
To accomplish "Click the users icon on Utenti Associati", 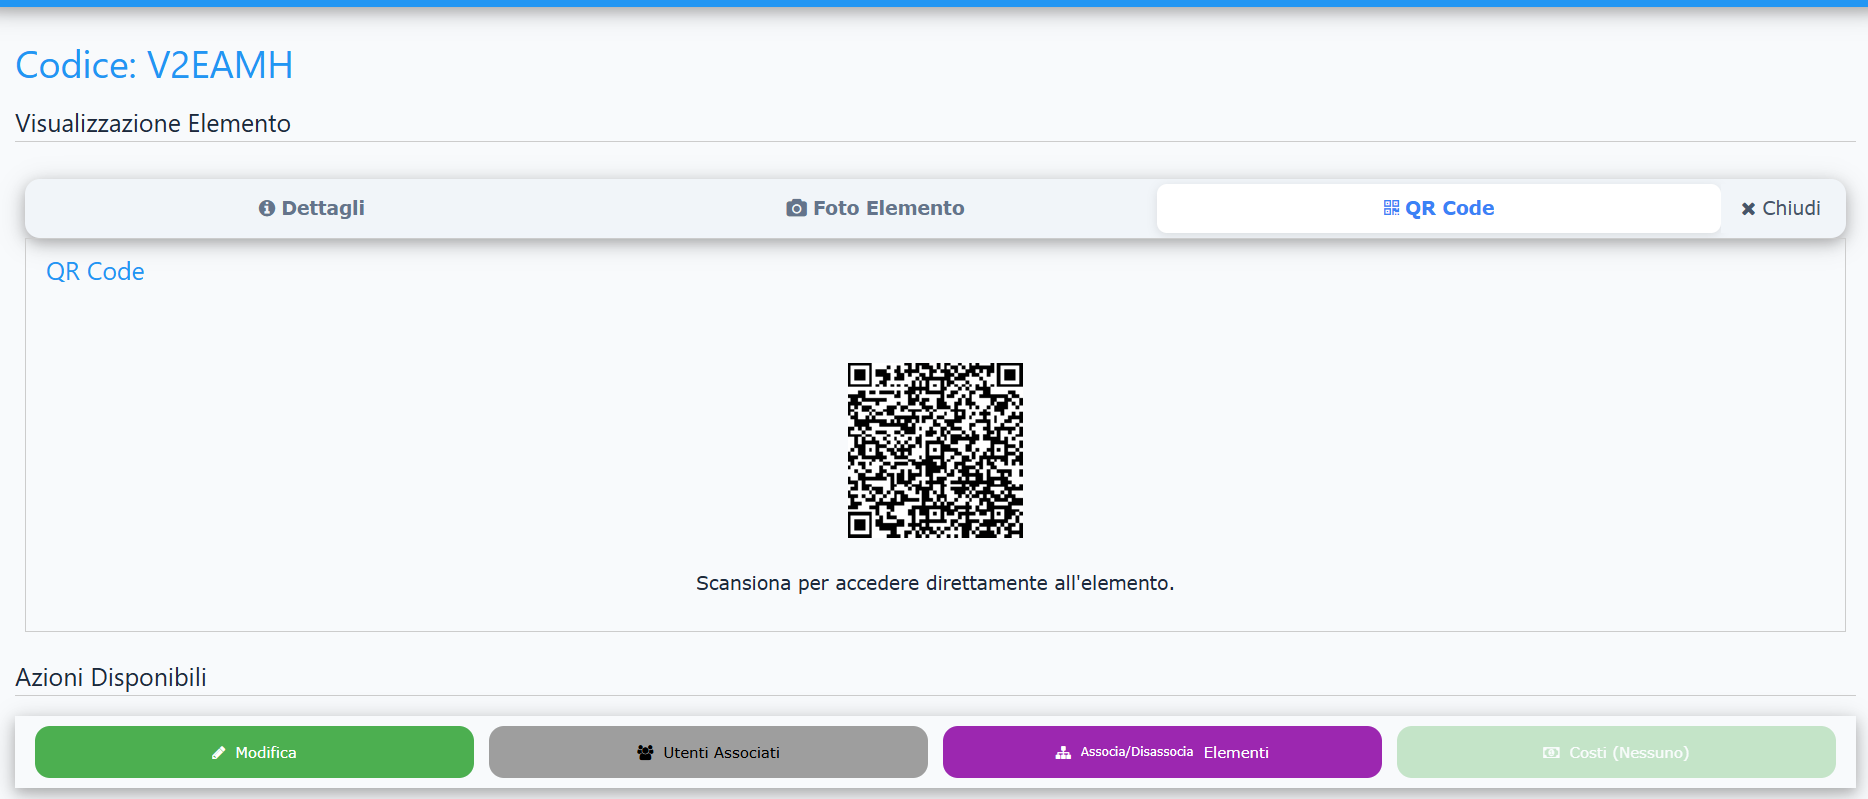I will click(645, 752).
